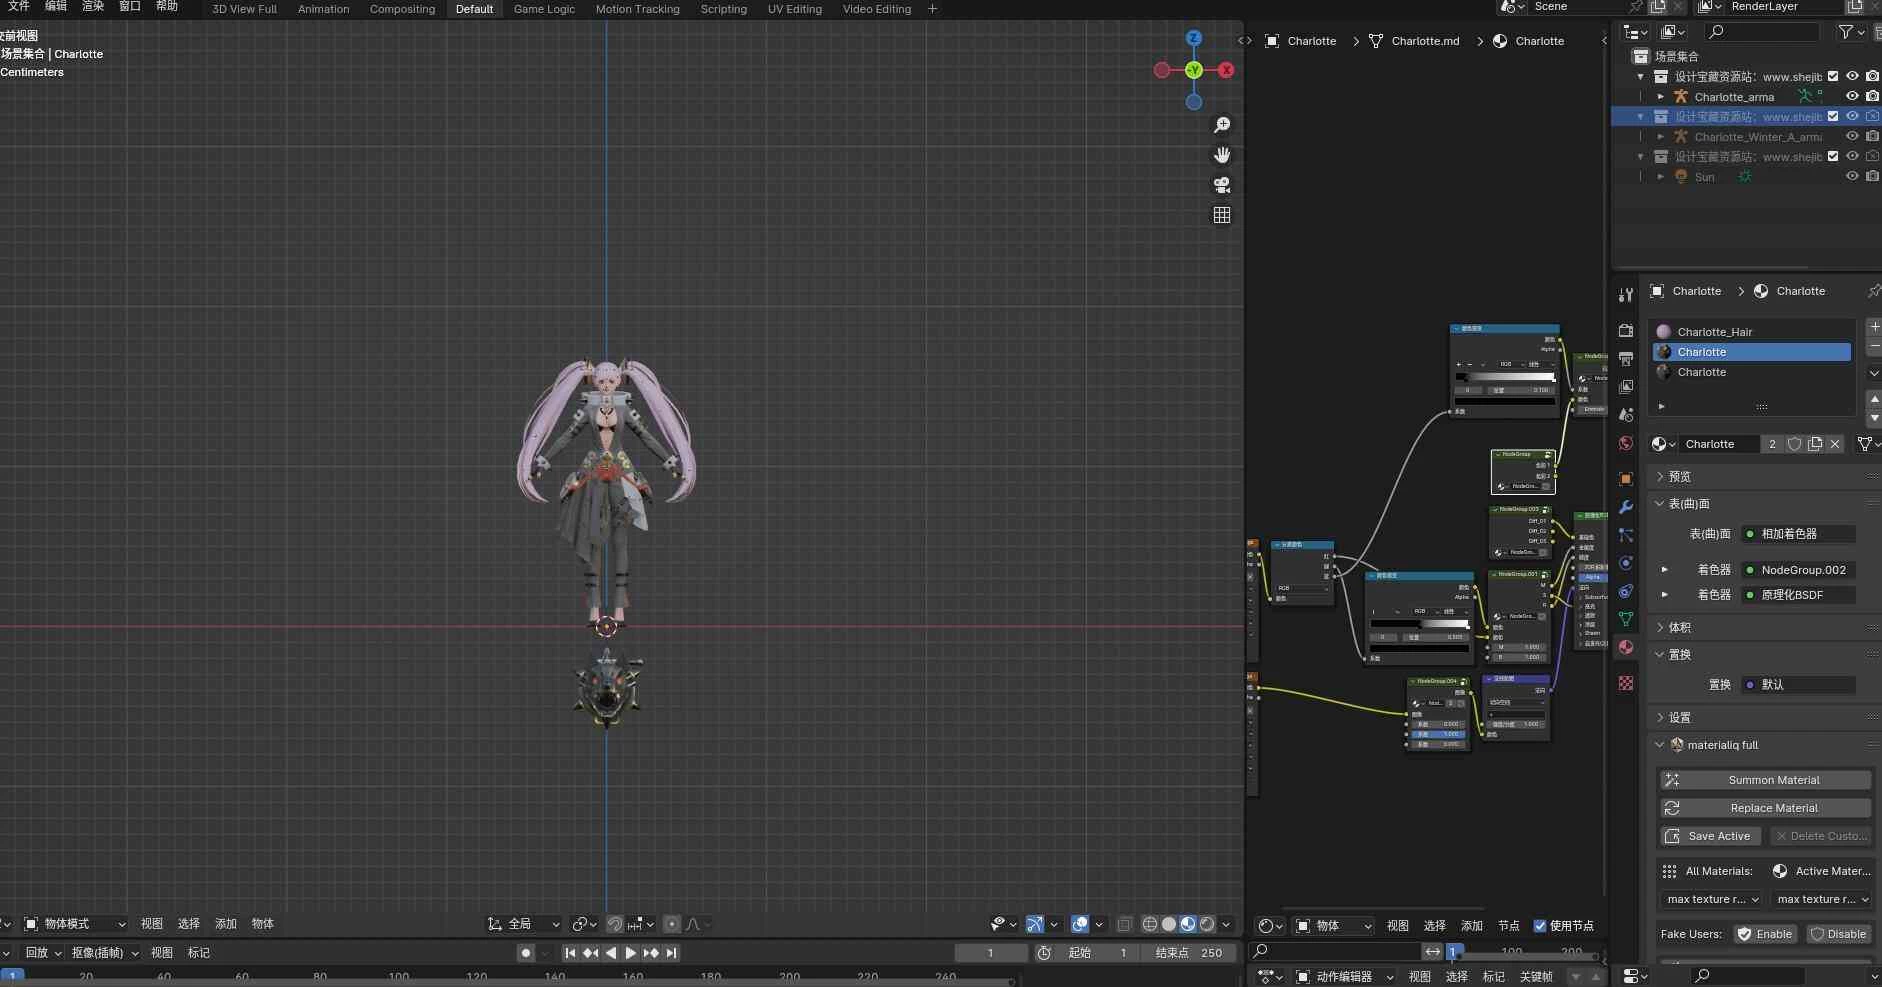Switch orthographic/perspective grid icon
1882x987 pixels.
point(1221,215)
